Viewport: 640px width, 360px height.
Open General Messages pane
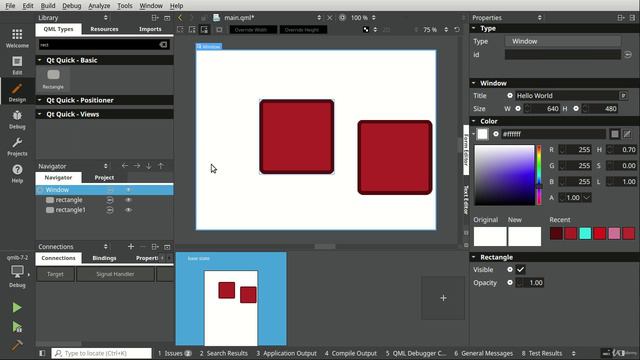pyautogui.click(x=483, y=353)
